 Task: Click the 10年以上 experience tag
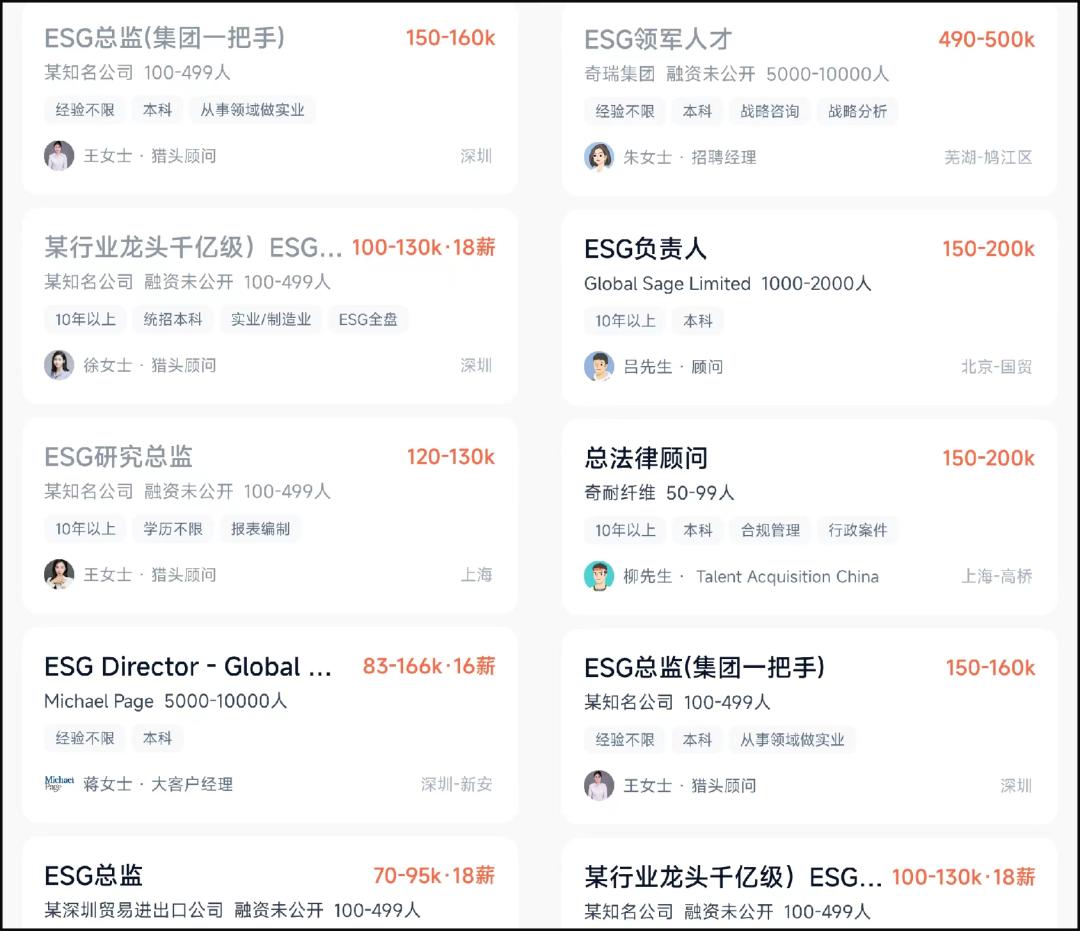coord(85,321)
